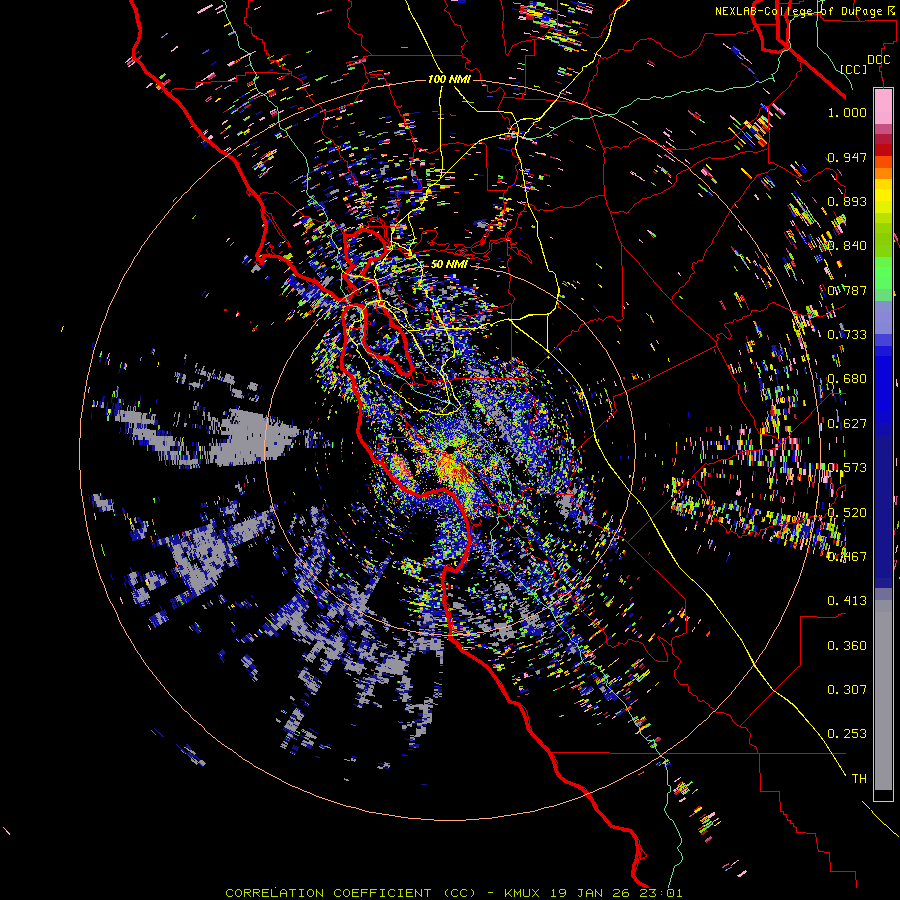900x900 pixels.
Task: Select the "[CC]" legend heading
Action: tap(854, 69)
